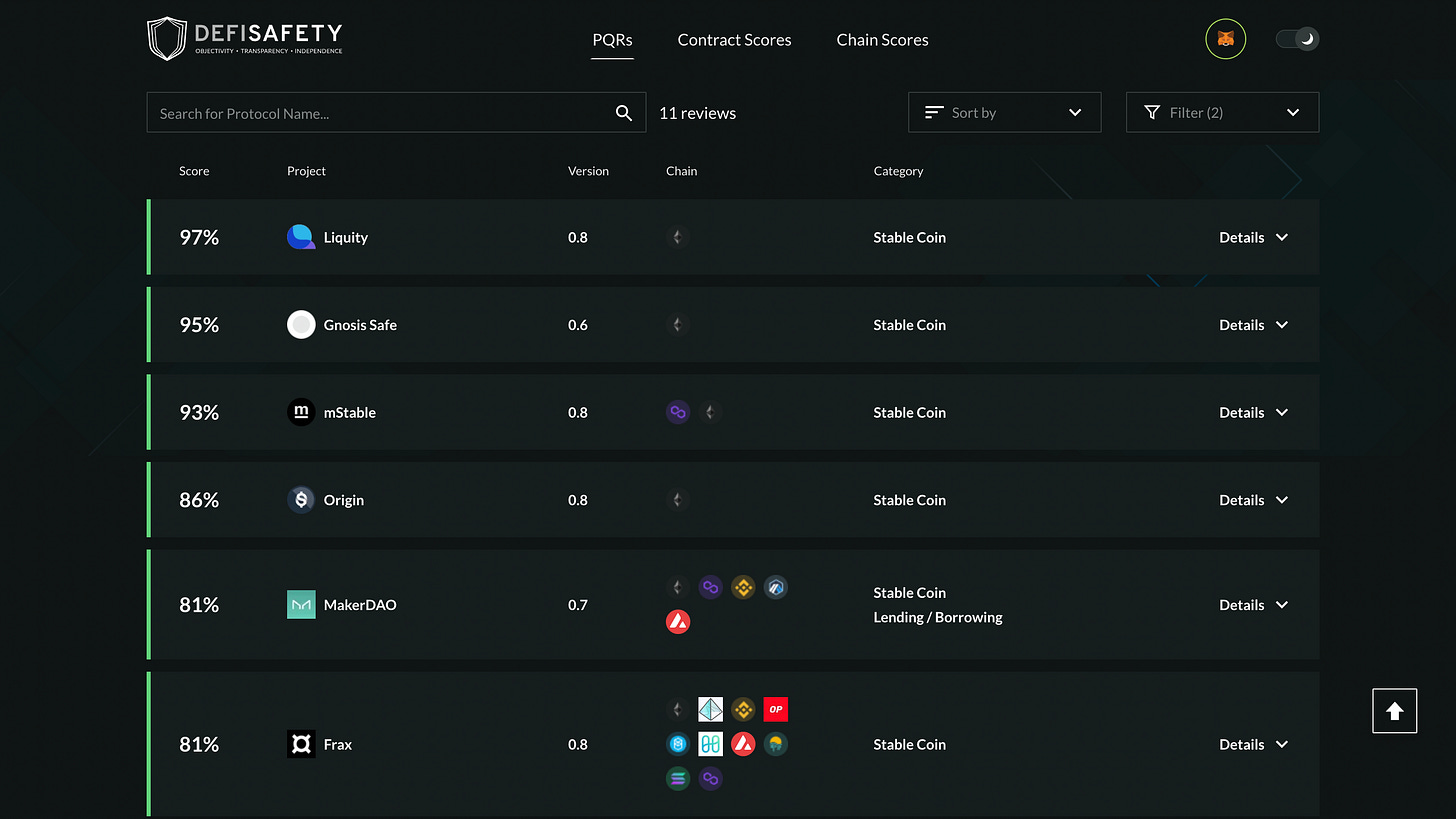Focus the Search for Protocol Name field

click(396, 113)
